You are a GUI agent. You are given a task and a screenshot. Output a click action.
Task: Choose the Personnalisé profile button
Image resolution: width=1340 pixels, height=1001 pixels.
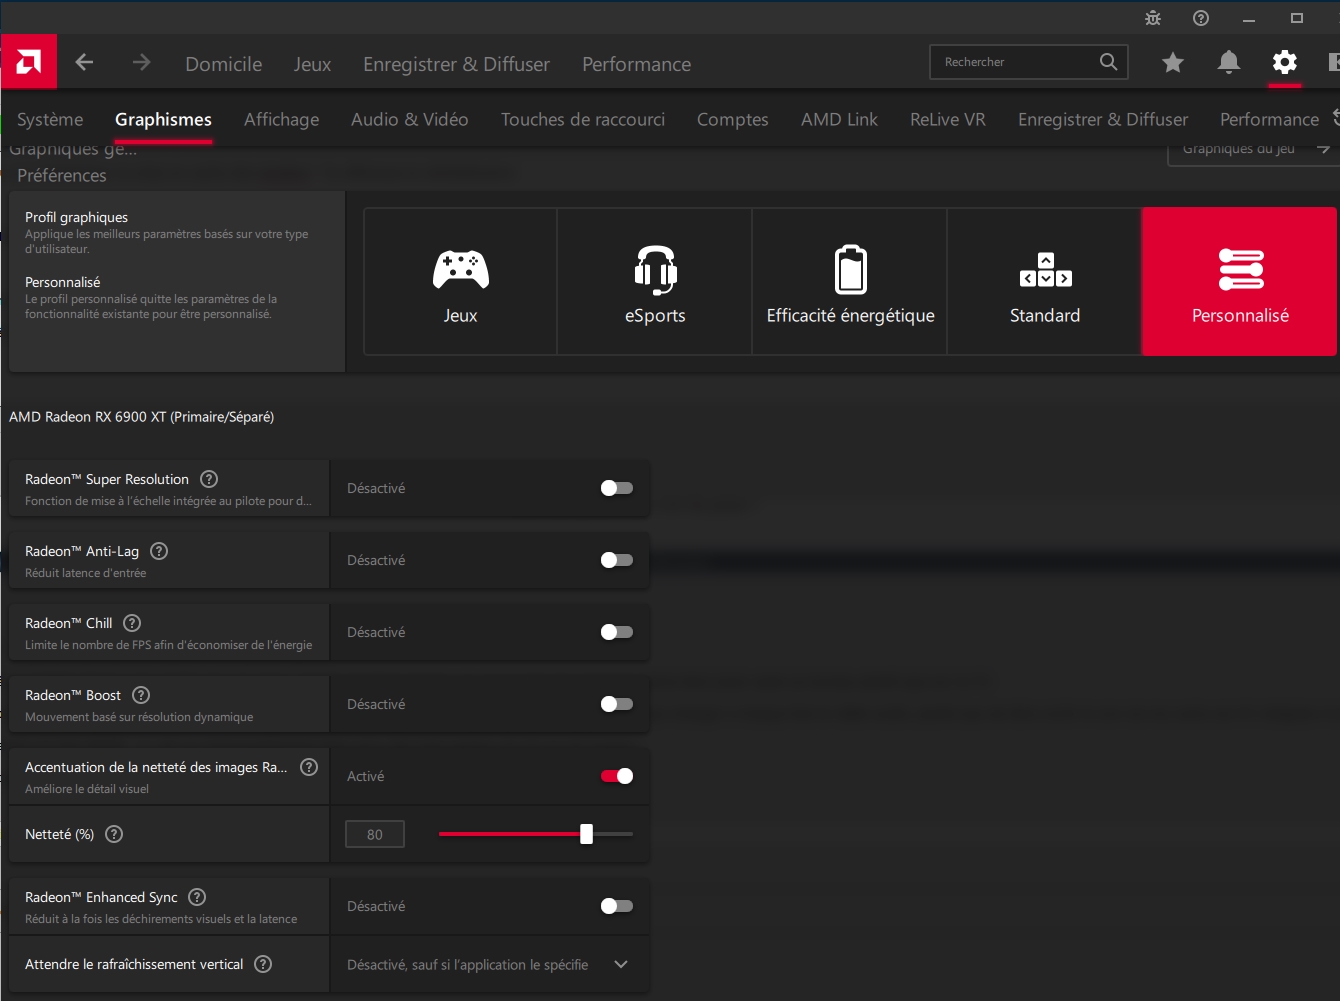click(x=1239, y=282)
